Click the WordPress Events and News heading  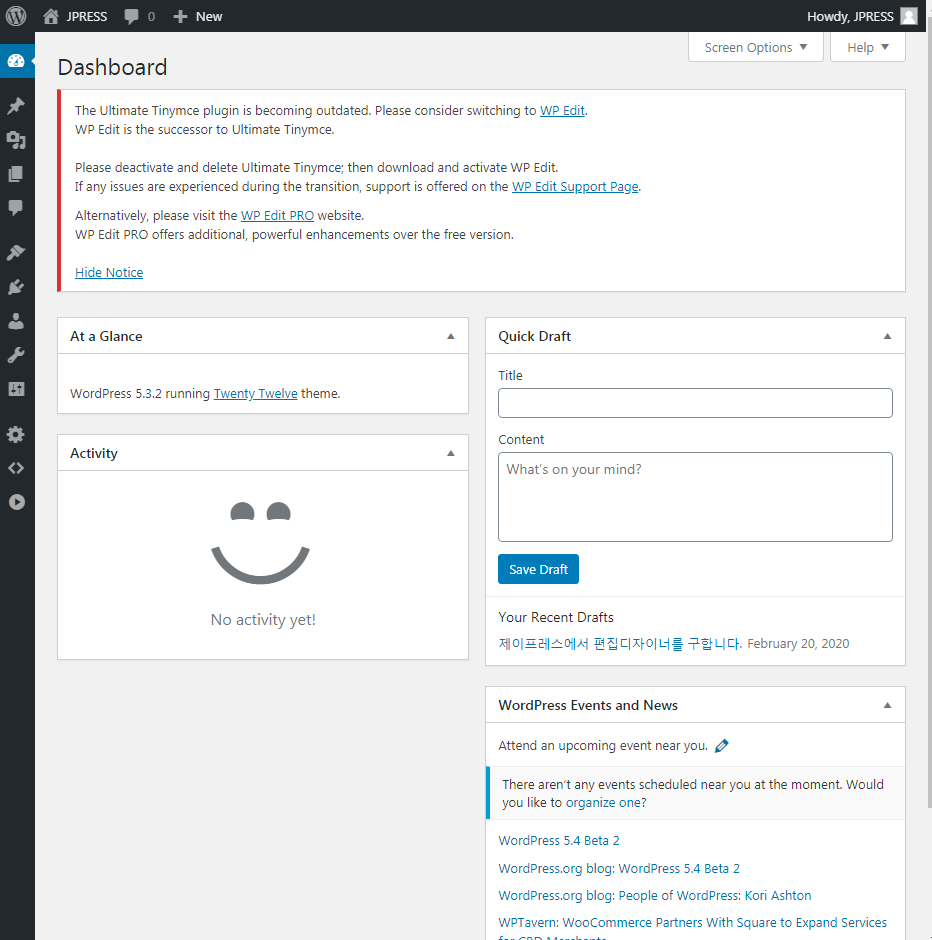[587, 705]
